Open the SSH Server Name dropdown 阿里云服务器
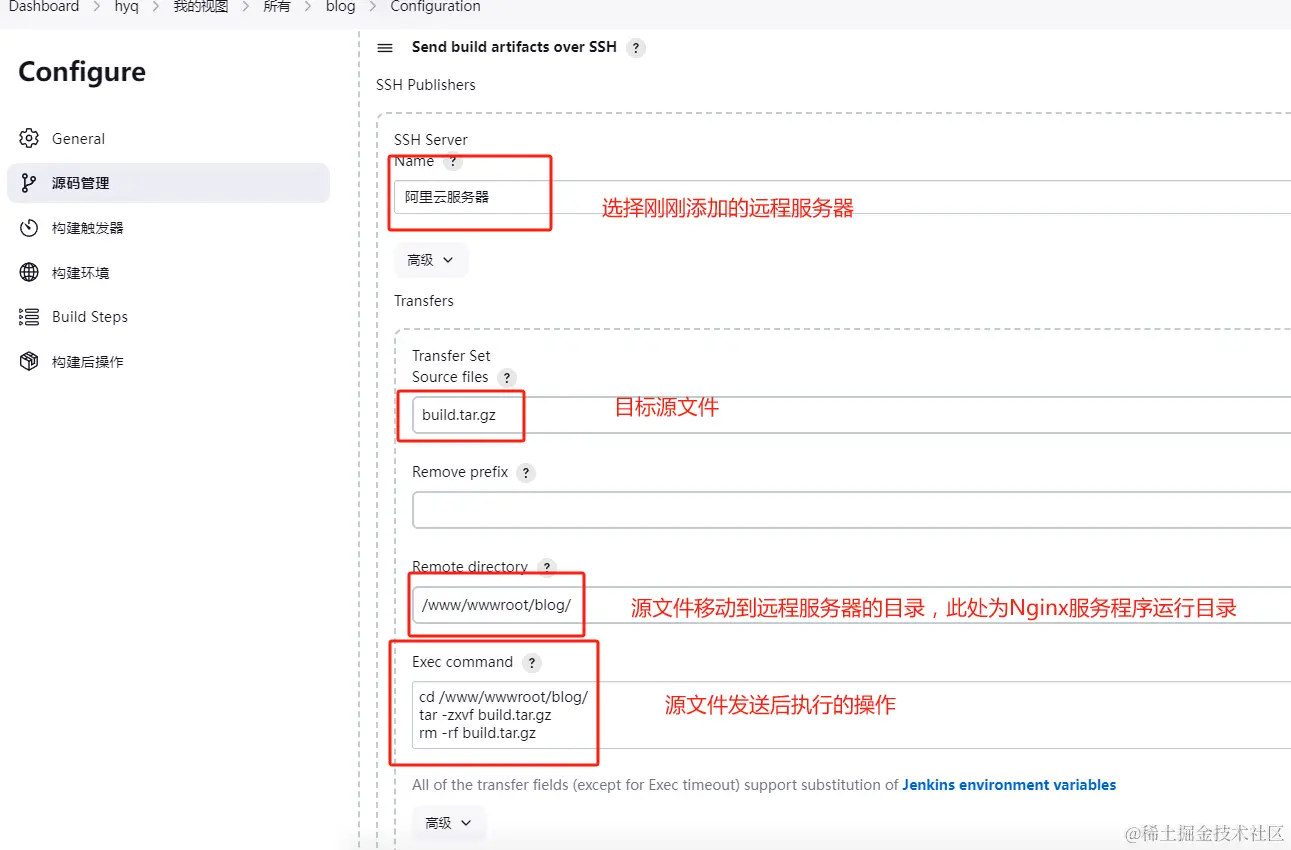Image resolution: width=1291 pixels, height=850 pixels. pos(842,197)
